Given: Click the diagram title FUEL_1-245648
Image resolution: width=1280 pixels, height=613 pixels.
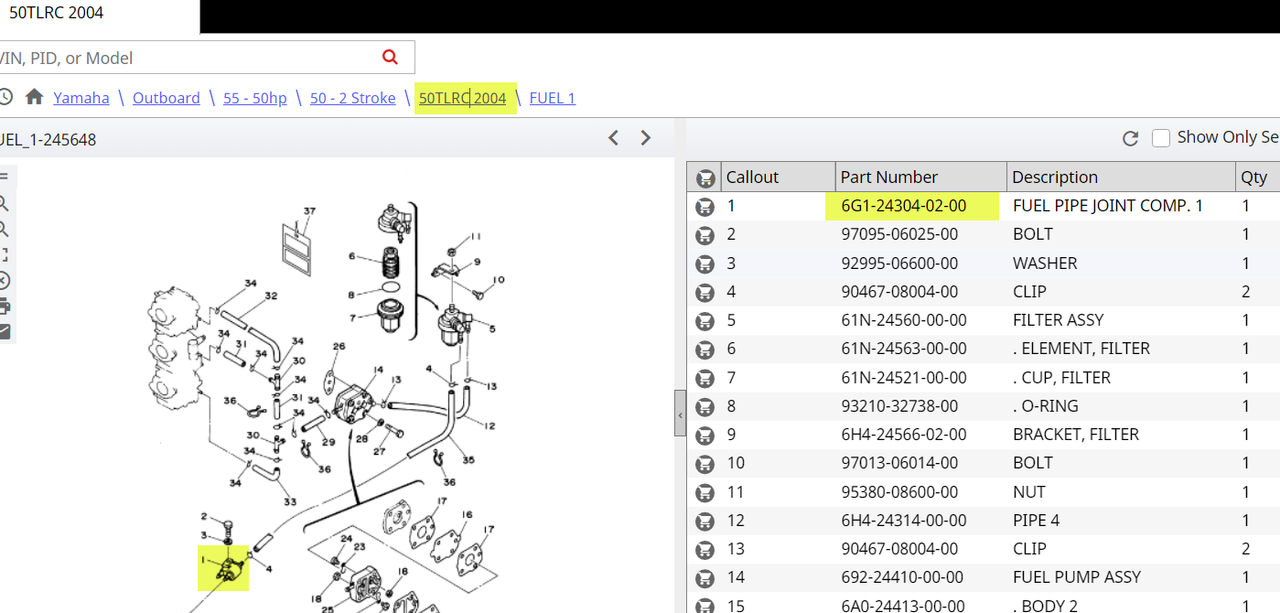Looking at the screenshot, I should pyautogui.click(x=48, y=140).
